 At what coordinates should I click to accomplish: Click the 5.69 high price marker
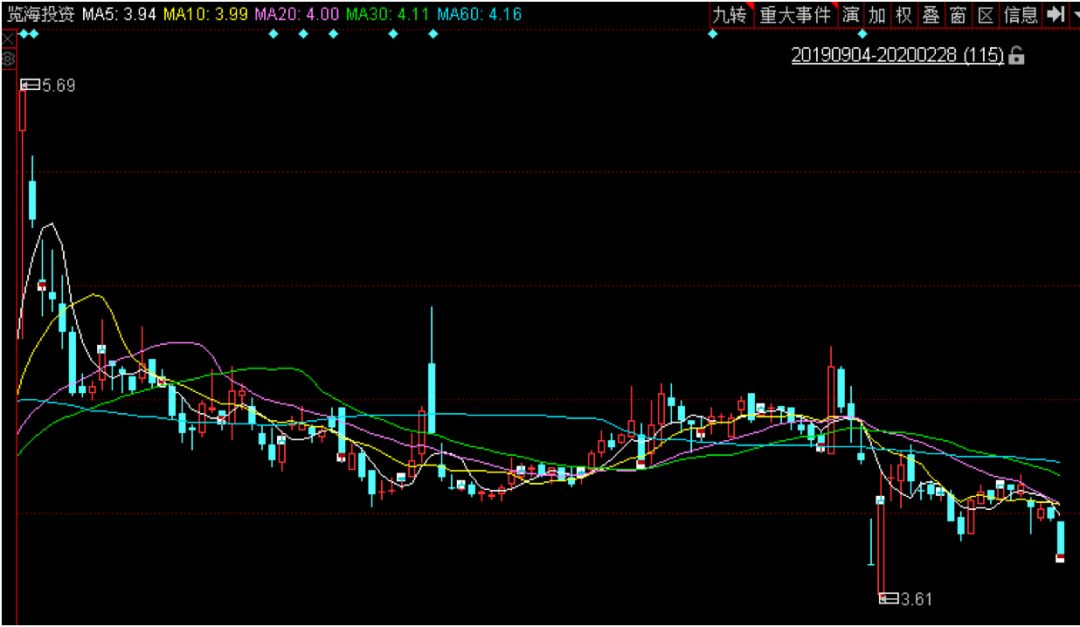click(x=59, y=85)
